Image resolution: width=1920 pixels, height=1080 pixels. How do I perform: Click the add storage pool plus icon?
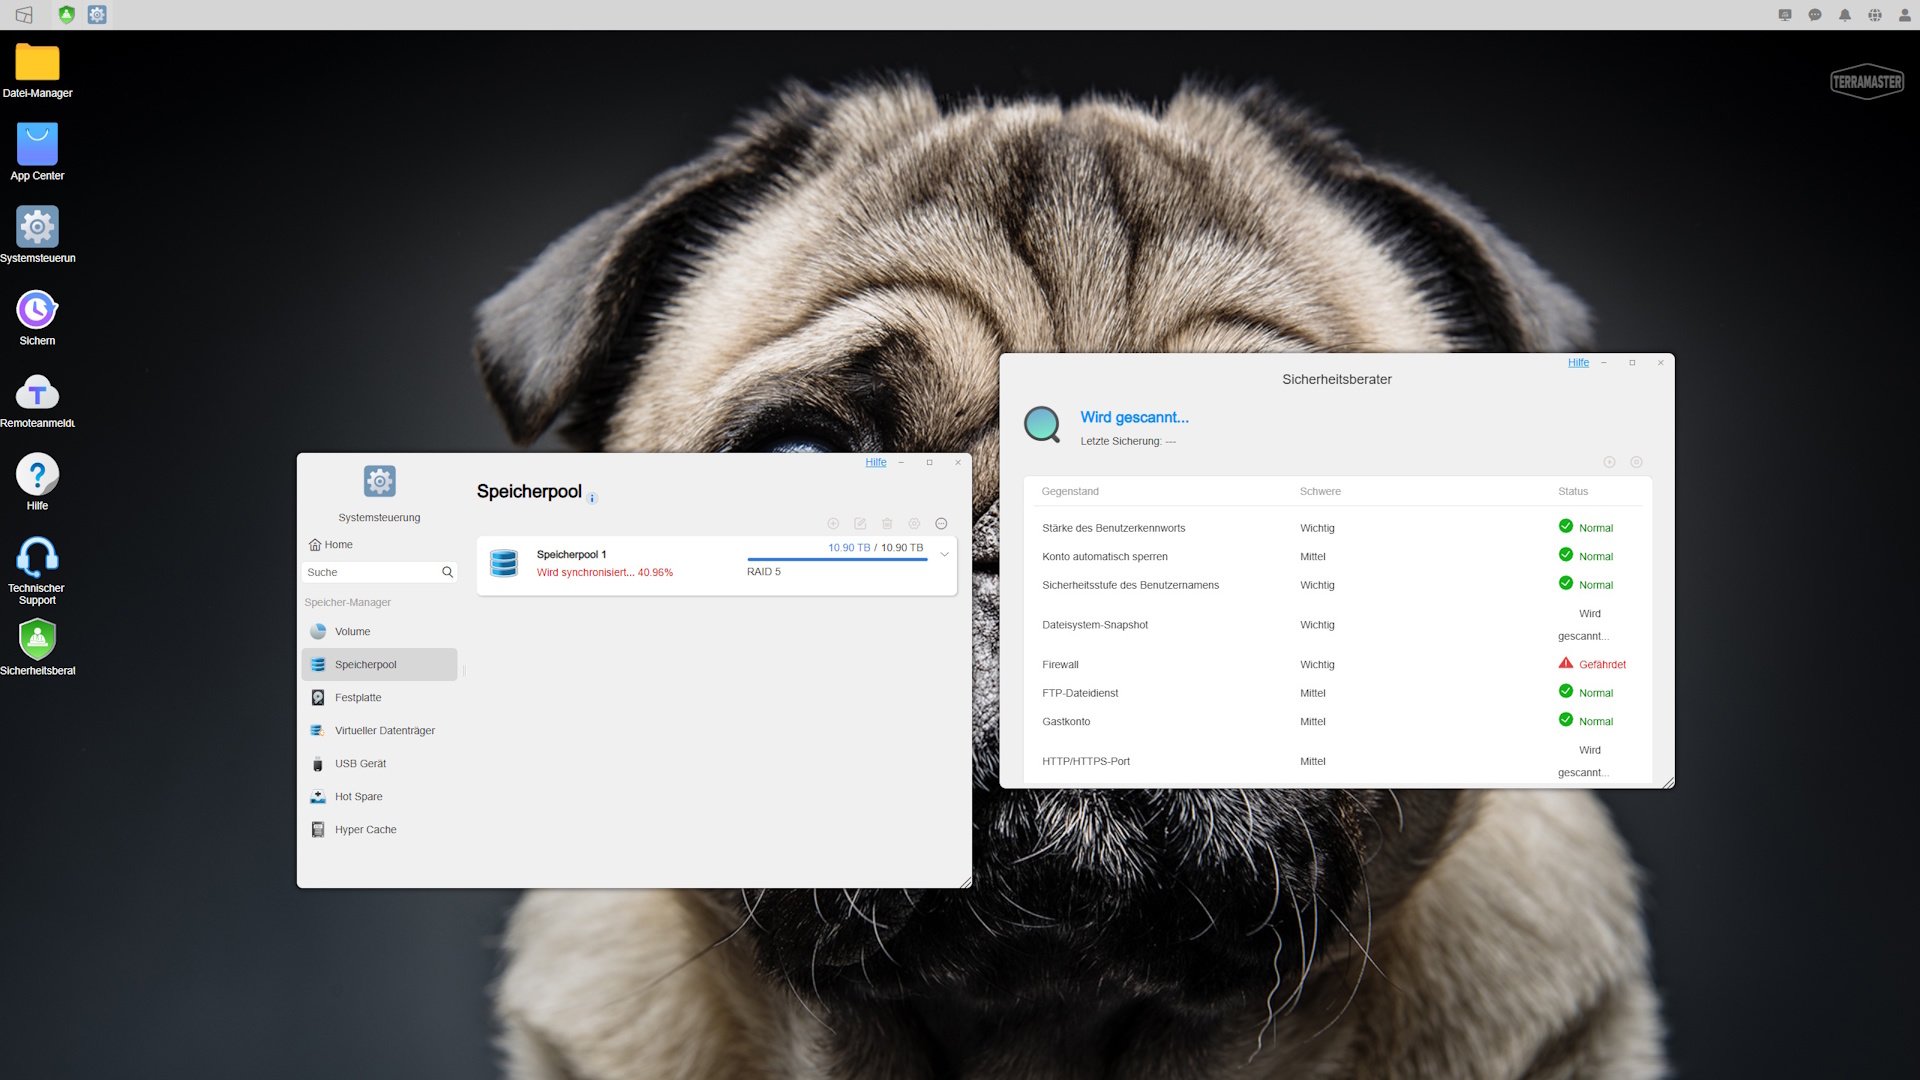click(x=833, y=524)
